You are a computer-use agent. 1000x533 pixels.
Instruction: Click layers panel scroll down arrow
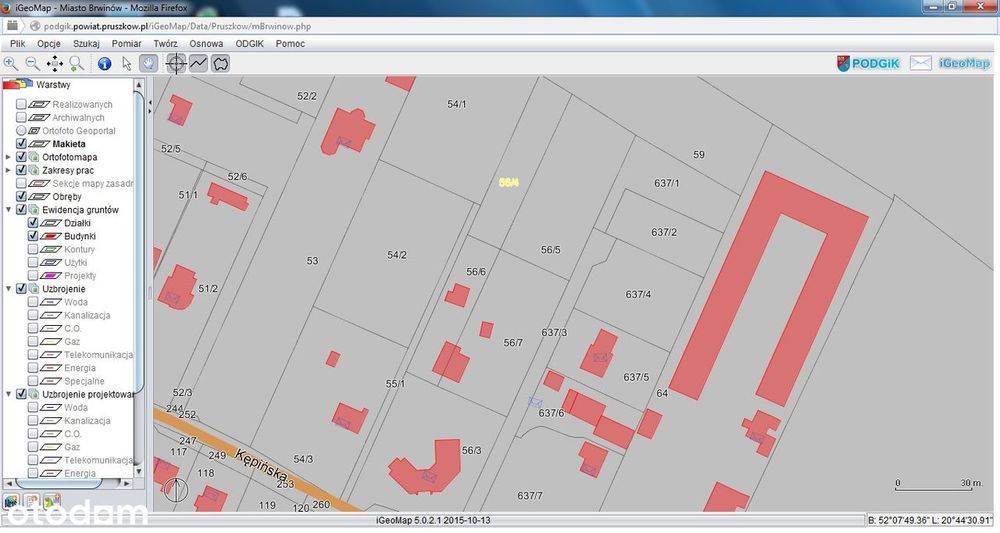click(139, 472)
